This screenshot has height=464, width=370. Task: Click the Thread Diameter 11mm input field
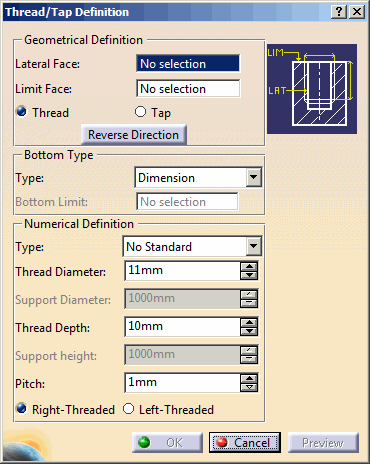coord(182,270)
